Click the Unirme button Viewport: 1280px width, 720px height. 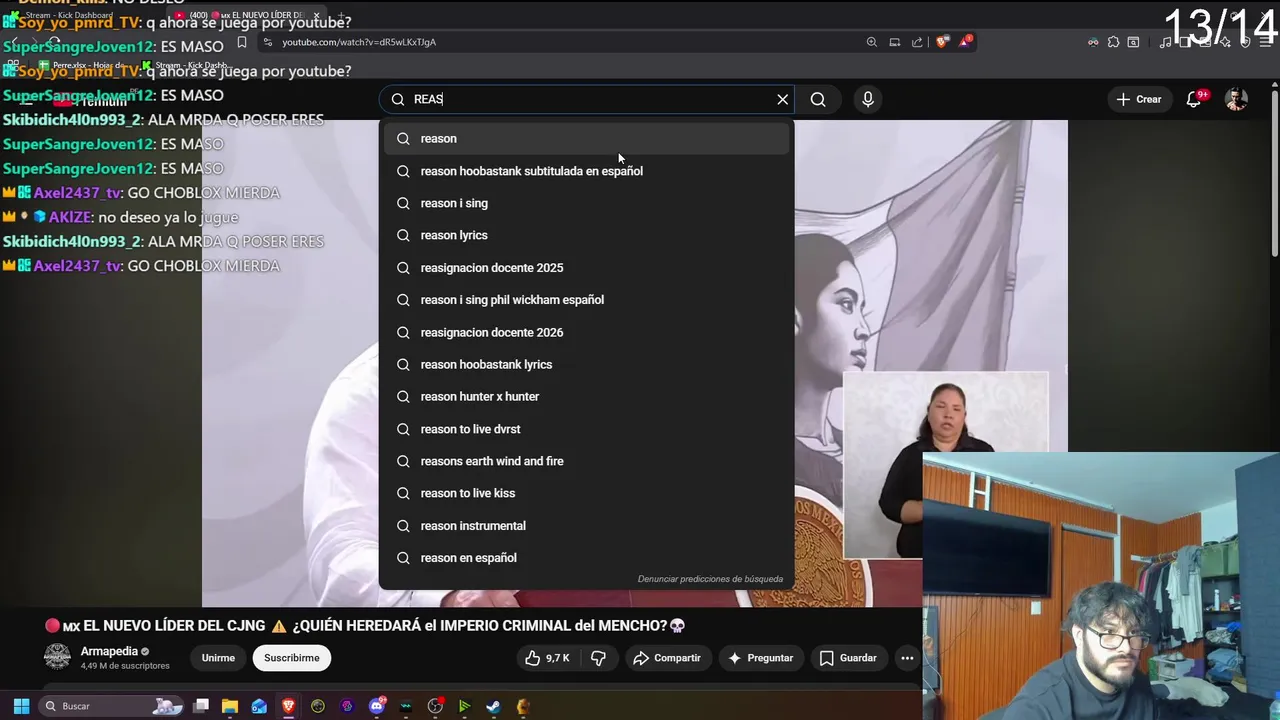pos(218,658)
